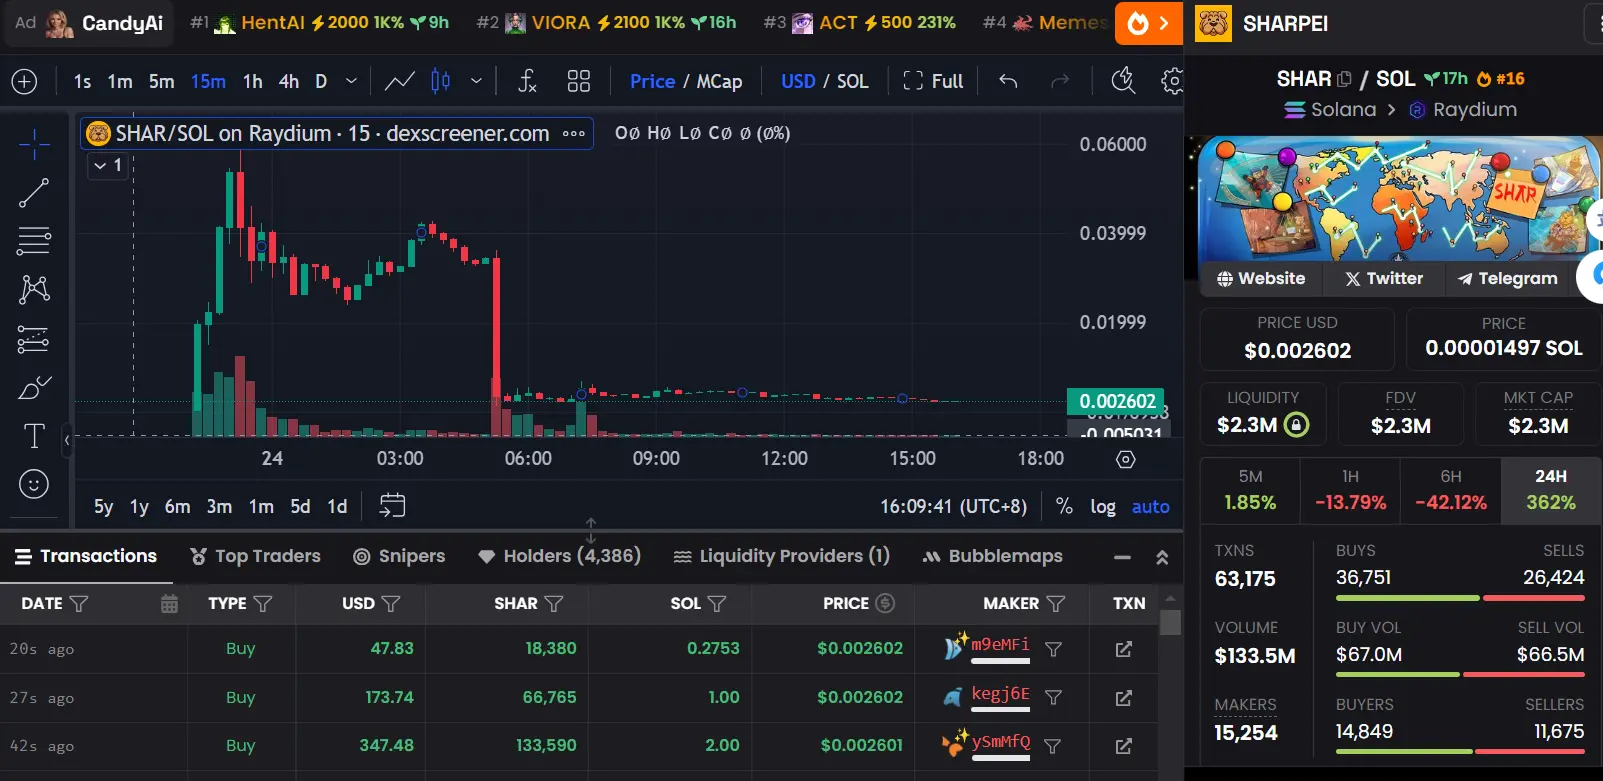Toggle auto scale on chart
1603x781 pixels.
pyautogui.click(x=1150, y=506)
